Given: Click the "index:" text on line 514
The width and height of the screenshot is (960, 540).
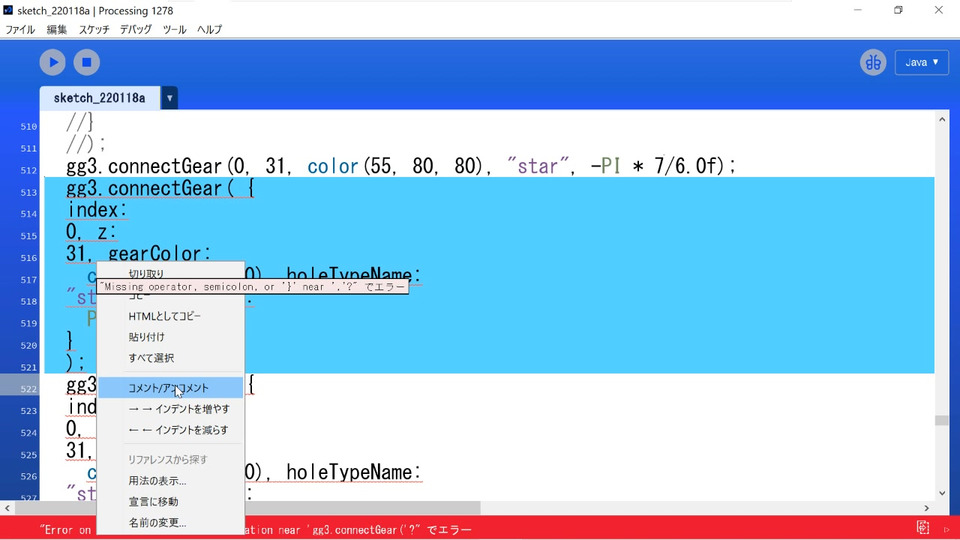Looking at the screenshot, I should coord(97,210).
